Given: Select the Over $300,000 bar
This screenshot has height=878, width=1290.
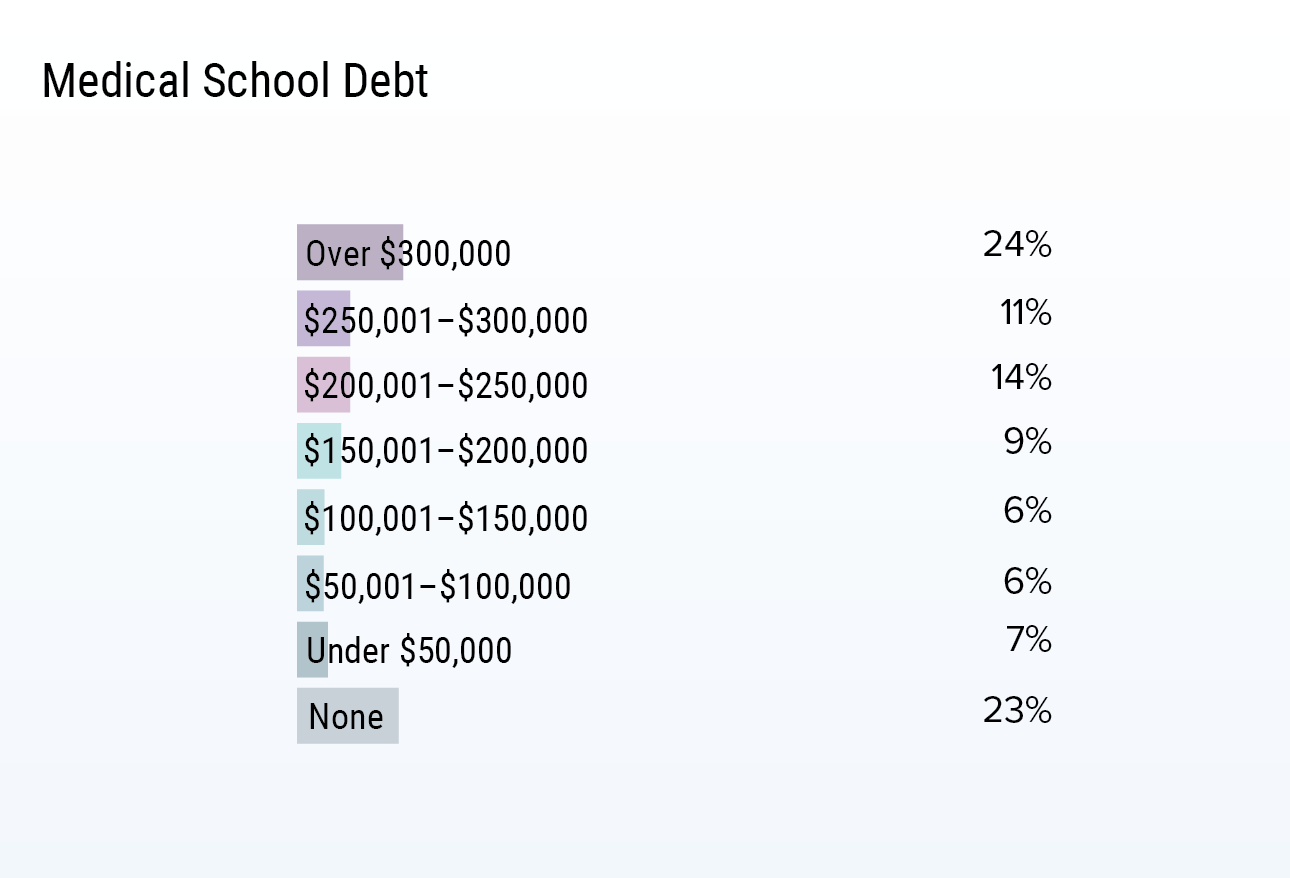Looking at the screenshot, I should (x=350, y=252).
